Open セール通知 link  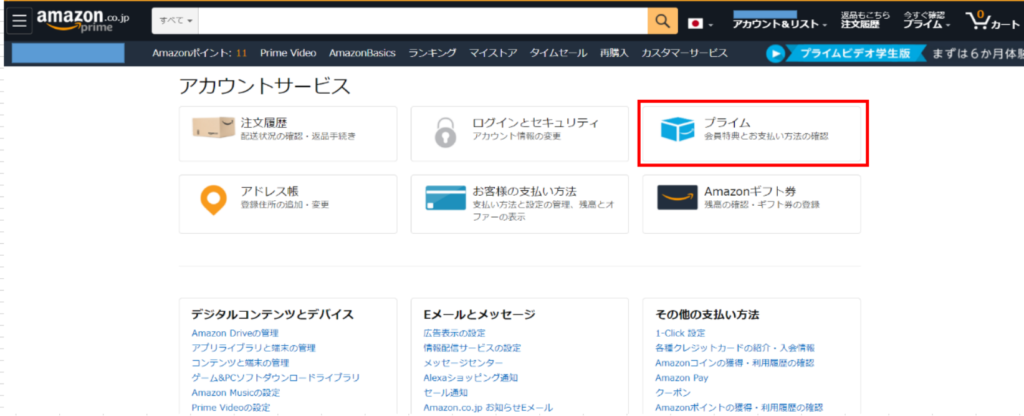[x=445, y=392]
